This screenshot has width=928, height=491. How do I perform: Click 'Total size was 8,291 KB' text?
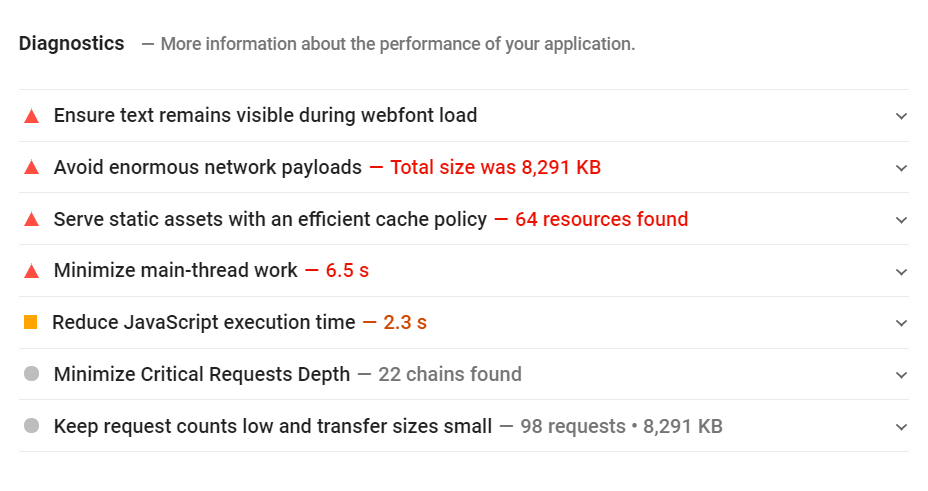pyautogui.click(x=495, y=167)
